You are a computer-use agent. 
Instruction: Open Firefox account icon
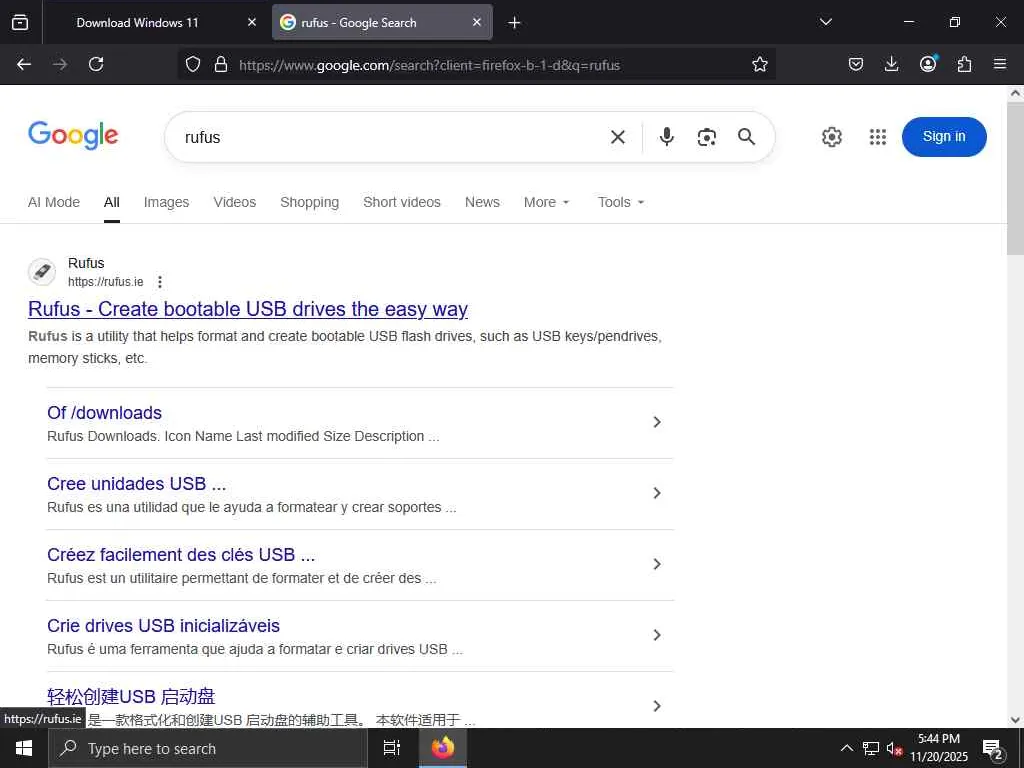pyautogui.click(x=928, y=63)
